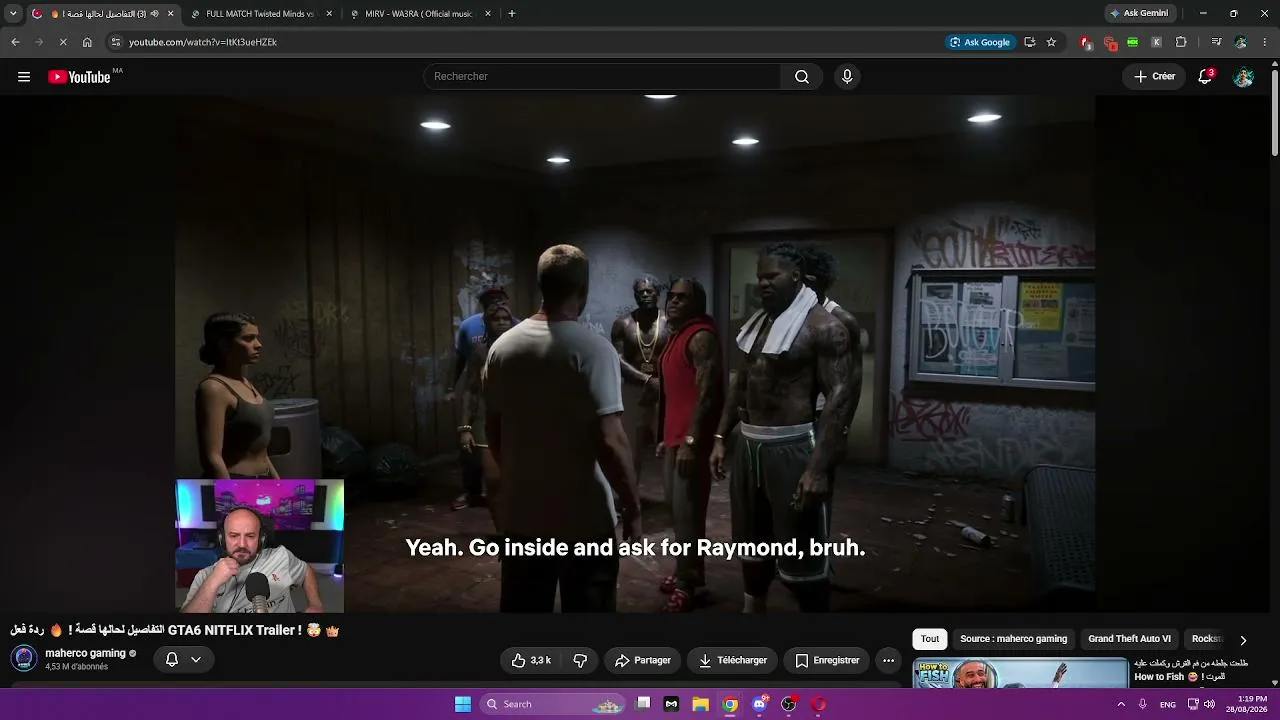Show hidden system tray icons
Viewport: 1280px width, 720px height.
(x=1120, y=704)
